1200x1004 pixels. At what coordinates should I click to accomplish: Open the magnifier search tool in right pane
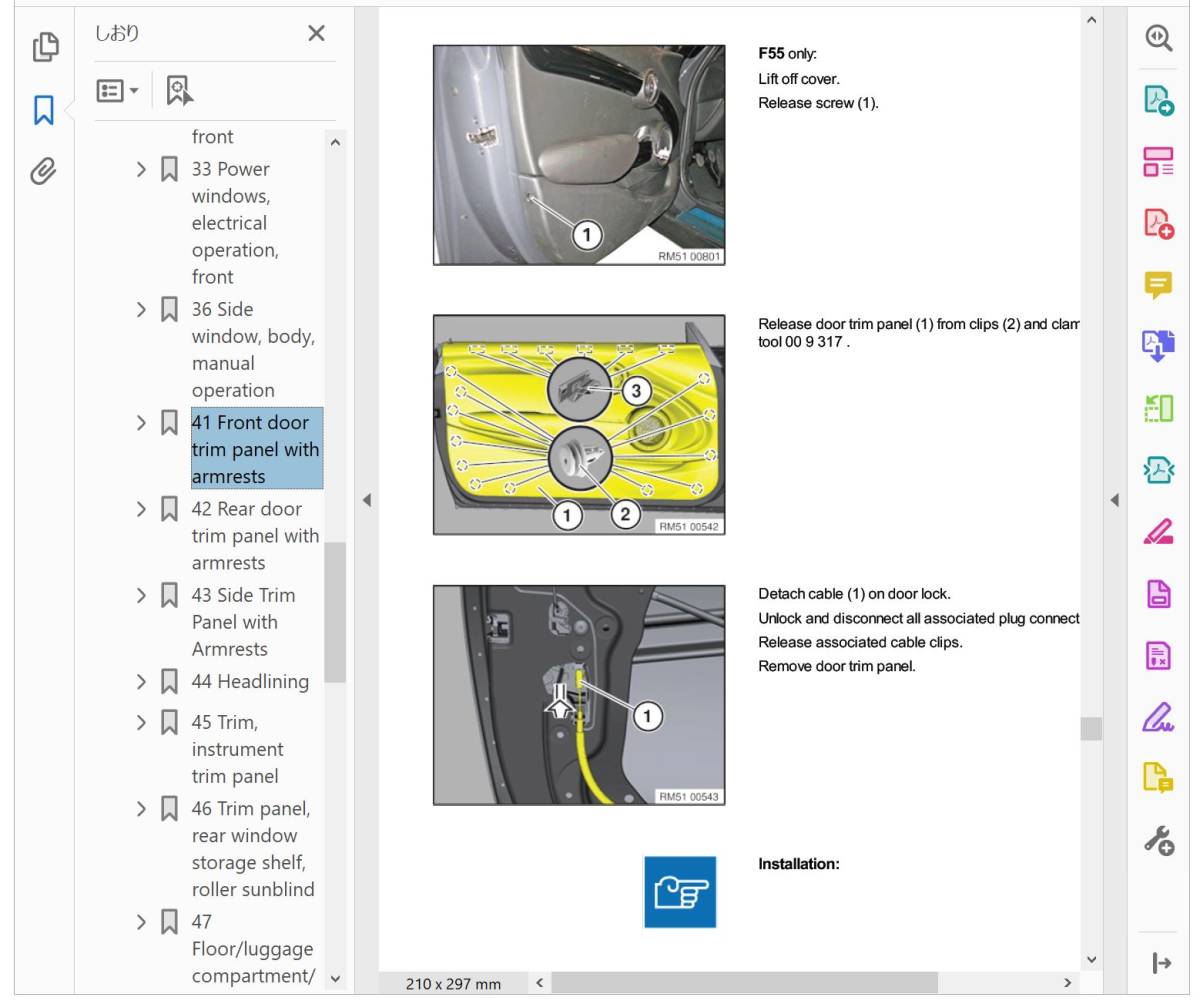[1159, 38]
